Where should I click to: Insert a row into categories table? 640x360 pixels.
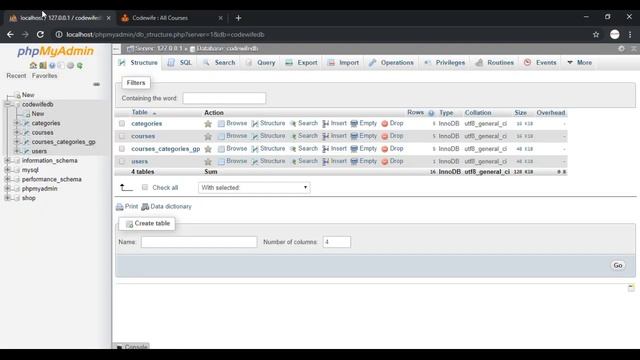[334, 123]
